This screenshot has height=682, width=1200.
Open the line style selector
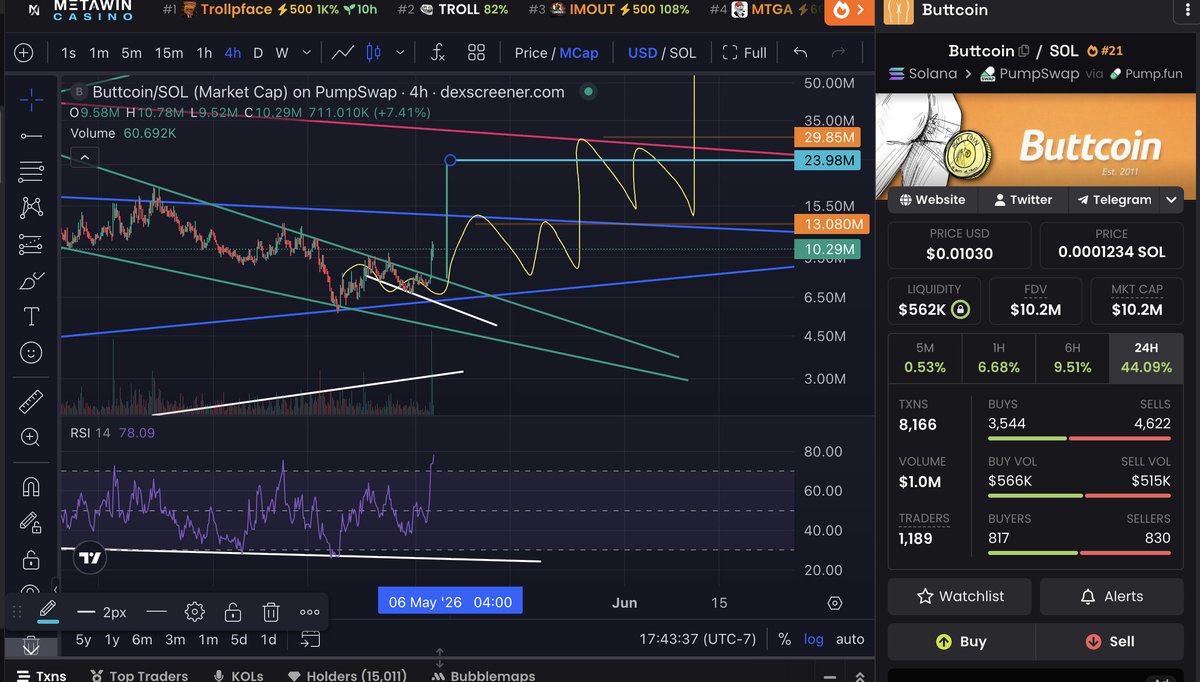[x=156, y=612]
